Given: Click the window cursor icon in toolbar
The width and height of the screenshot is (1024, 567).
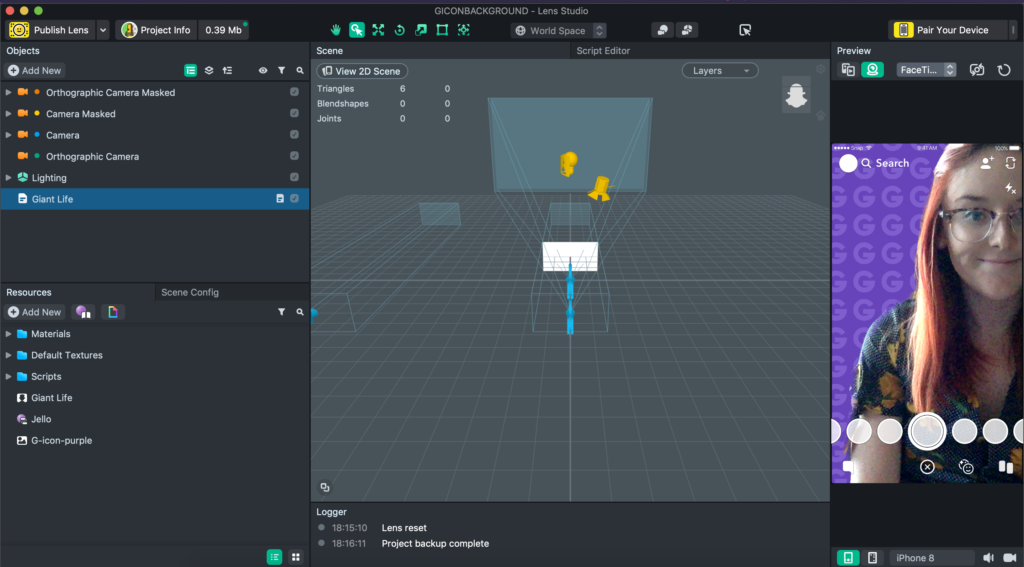Looking at the screenshot, I should (x=745, y=30).
